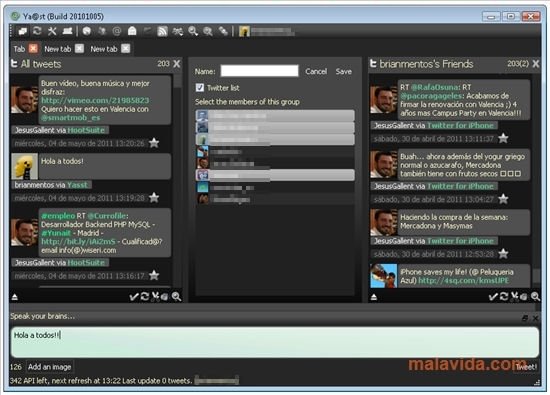Select first member in group list
This screenshot has height=395, width=550.
pos(275,115)
